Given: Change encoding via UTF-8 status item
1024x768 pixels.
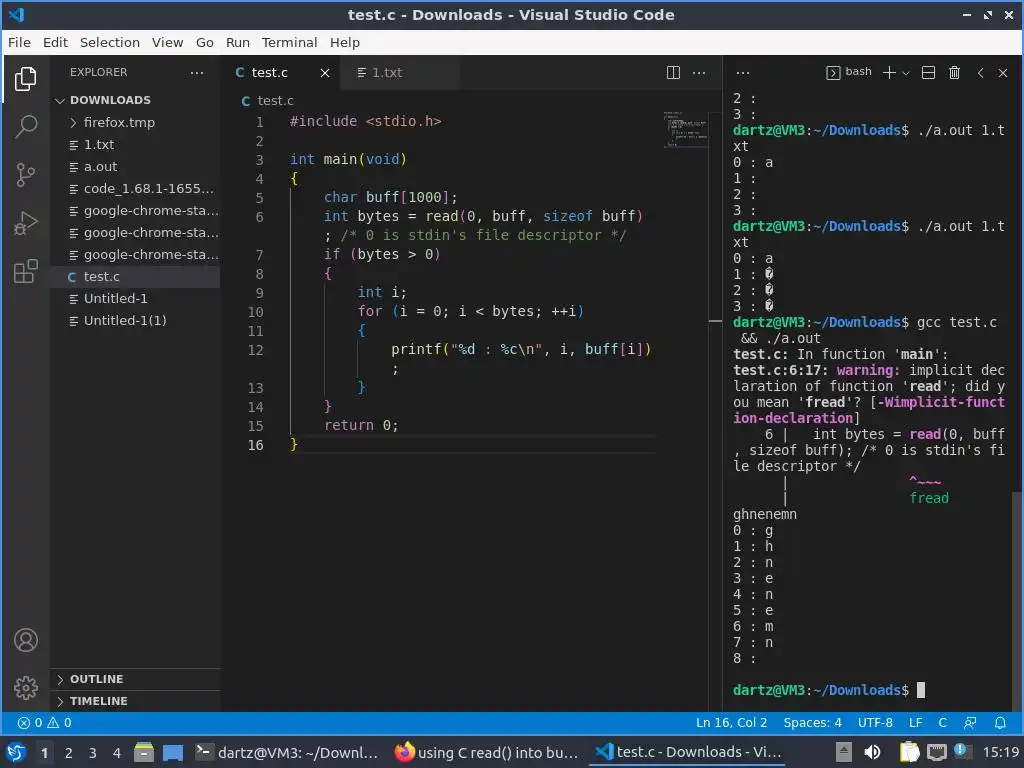Looking at the screenshot, I should tap(874, 723).
